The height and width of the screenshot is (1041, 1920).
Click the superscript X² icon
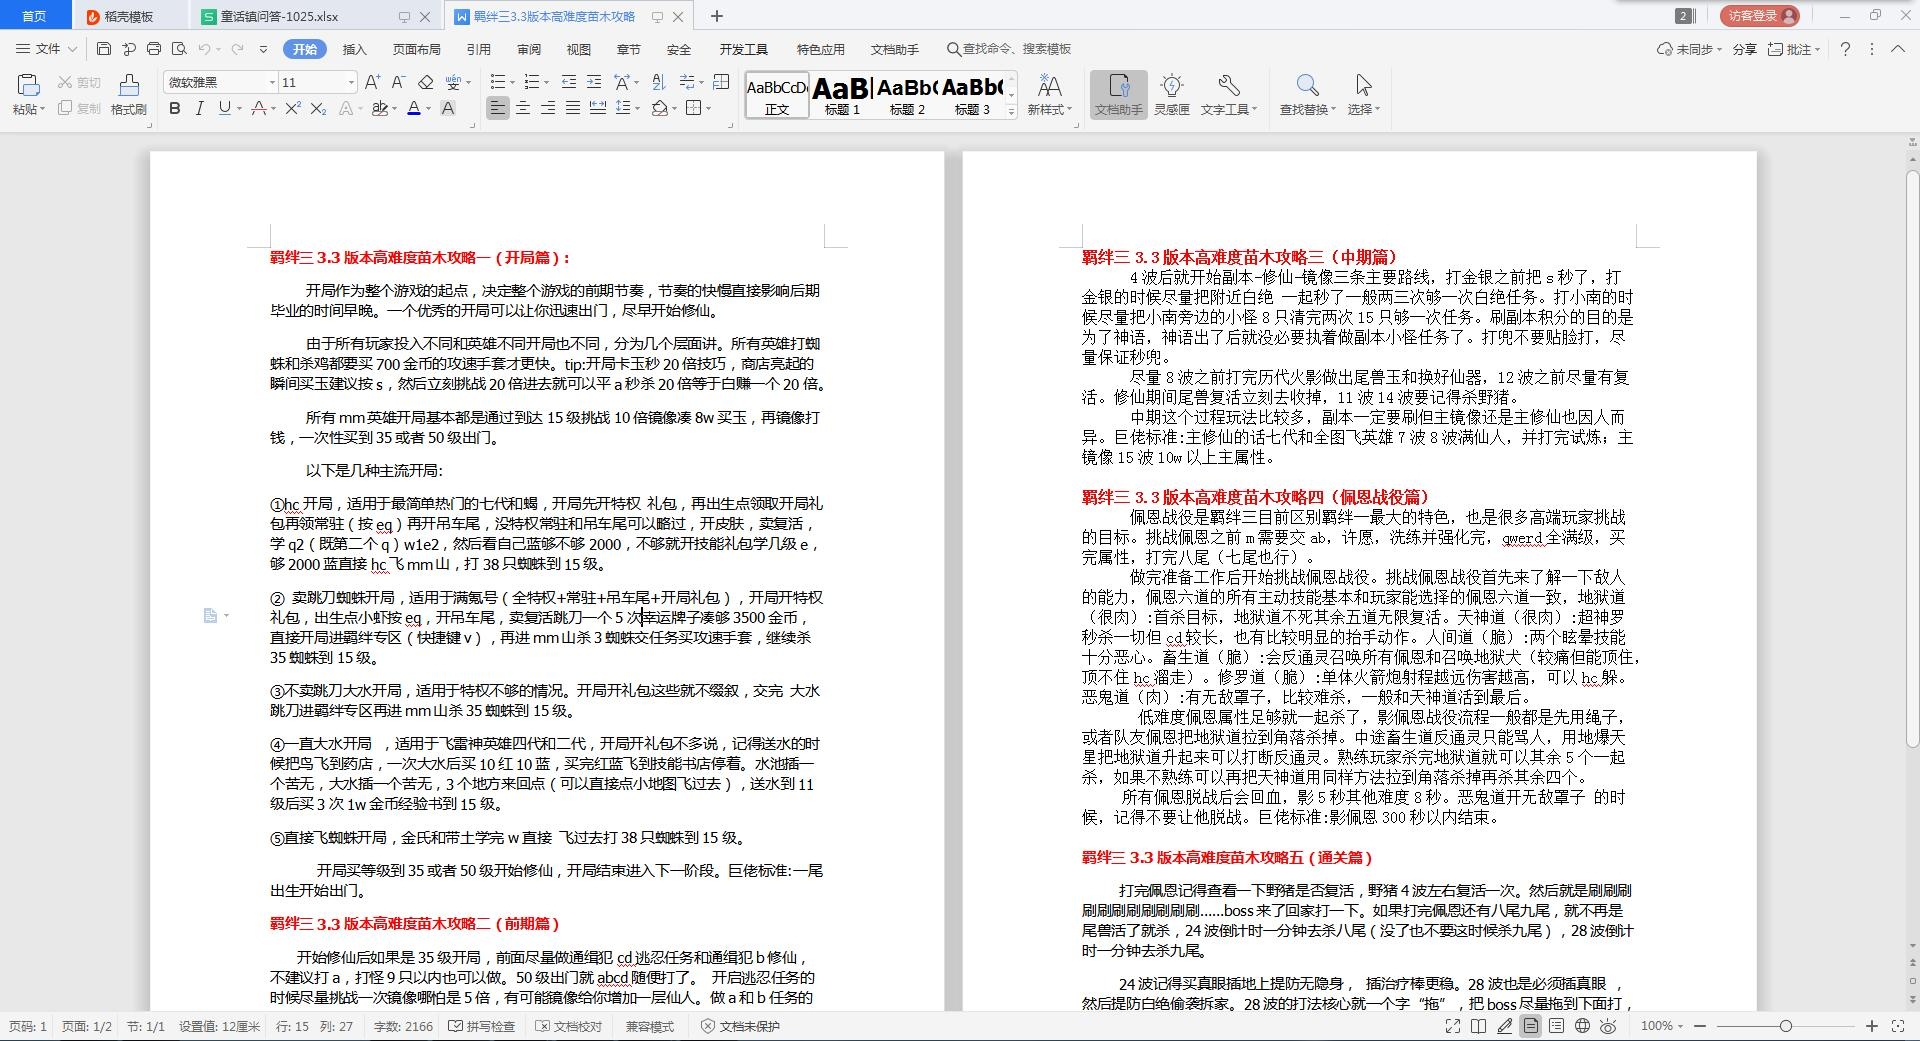pyautogui.click(x=292, y=108)
